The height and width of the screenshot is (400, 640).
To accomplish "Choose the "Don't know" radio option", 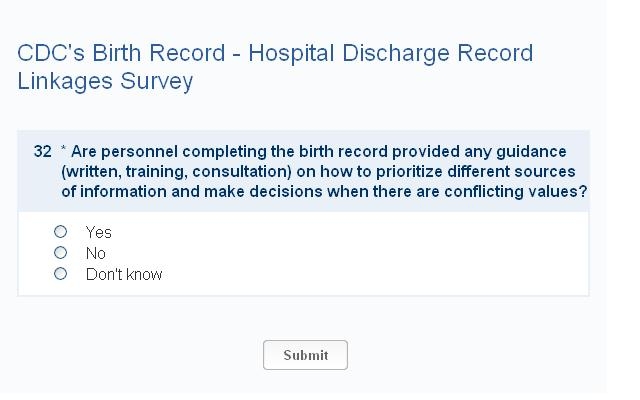I will click(x=61, y=274).
